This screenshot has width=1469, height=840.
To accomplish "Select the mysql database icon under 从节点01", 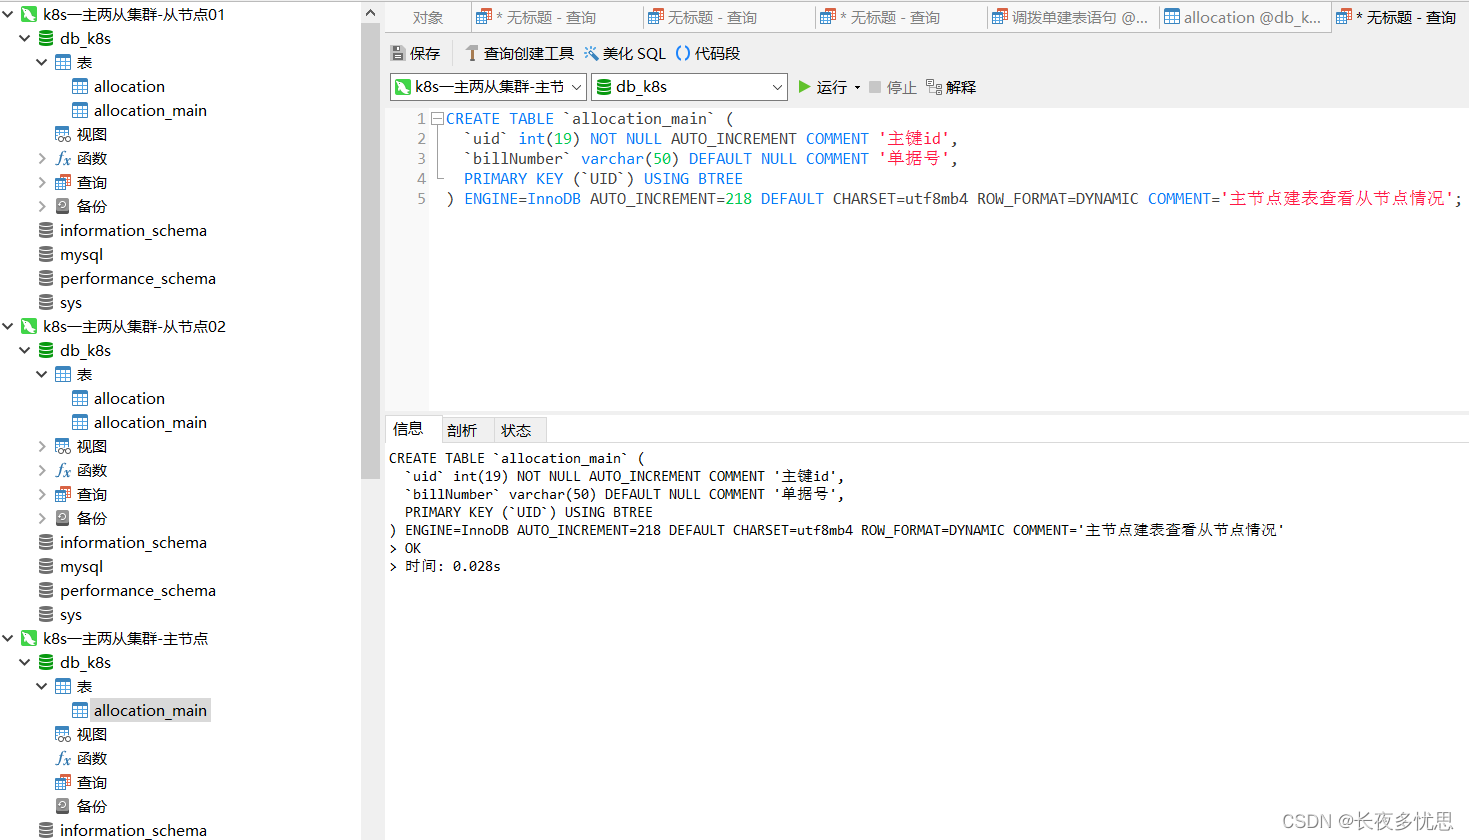I will 46,255.
